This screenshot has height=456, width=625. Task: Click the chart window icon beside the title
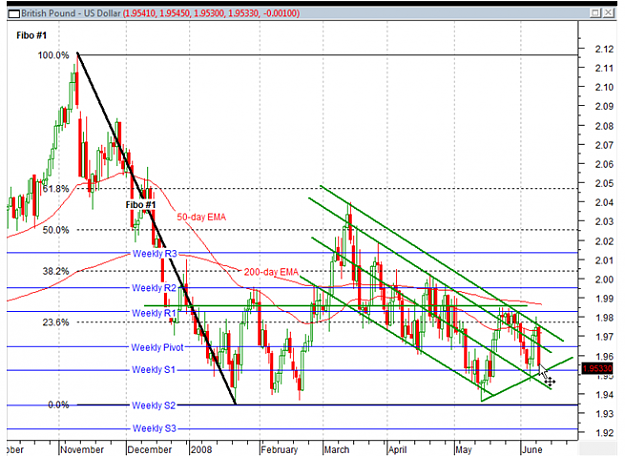click(14, 14)
